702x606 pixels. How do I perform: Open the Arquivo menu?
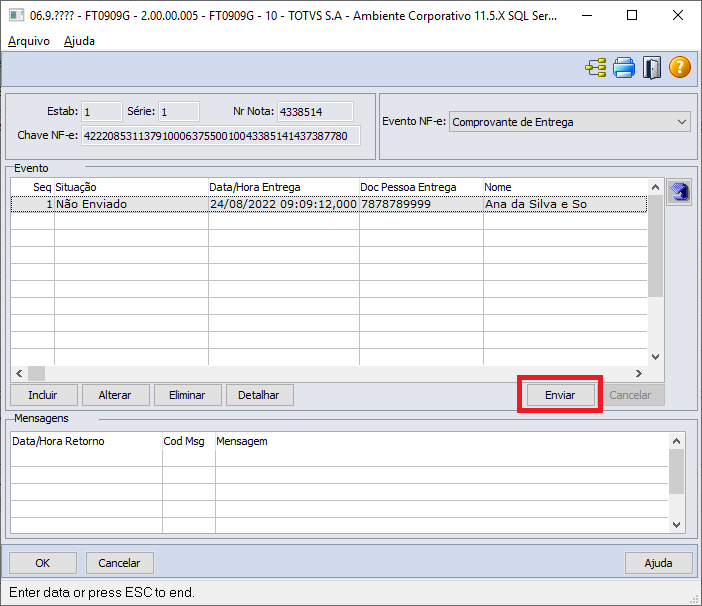pos(29,41)
